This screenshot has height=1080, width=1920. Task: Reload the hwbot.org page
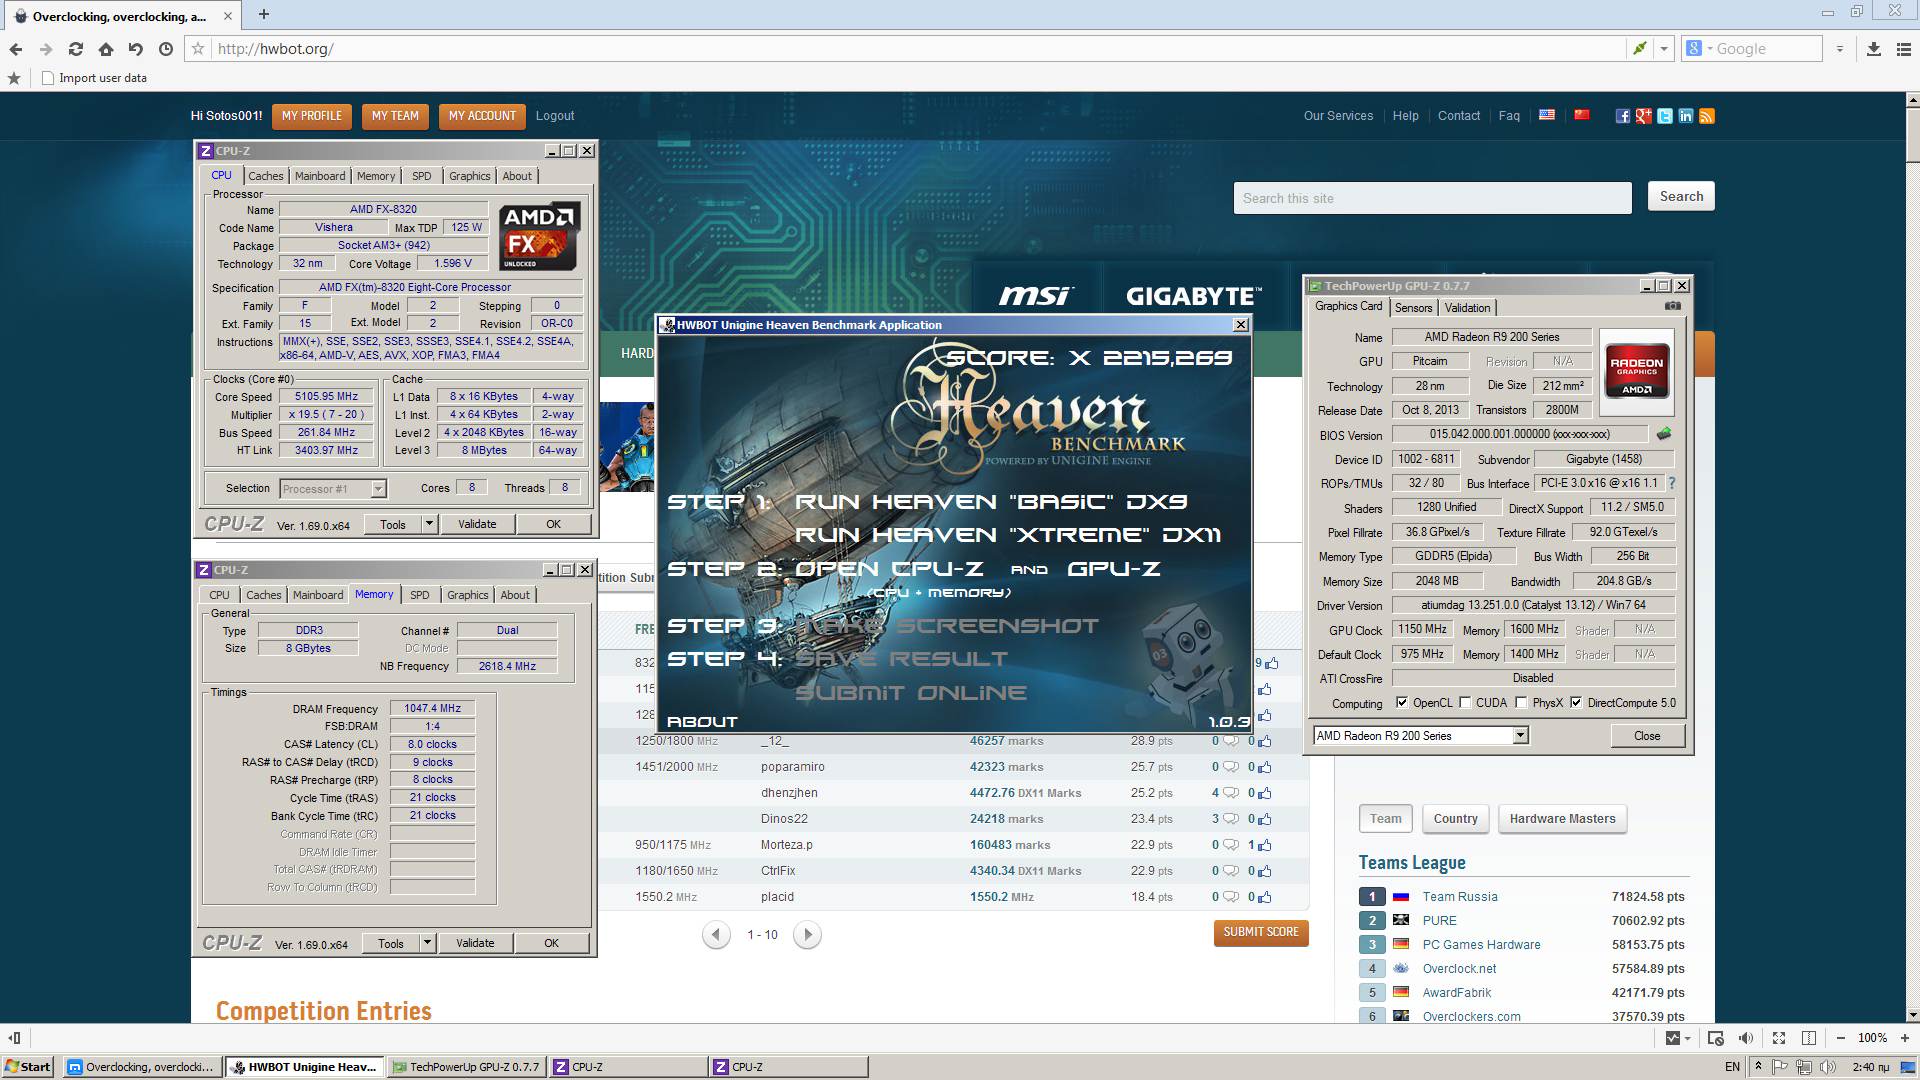point(75,49)
